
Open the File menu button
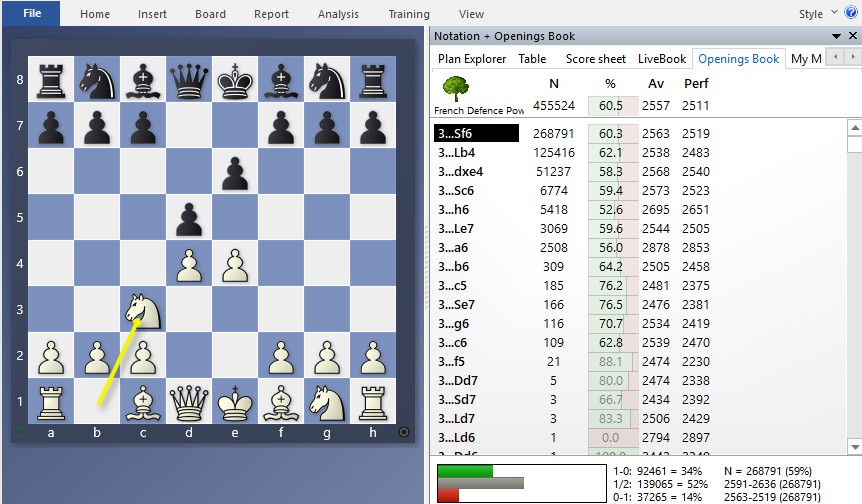pyautogui.click(x=32, y=14)
